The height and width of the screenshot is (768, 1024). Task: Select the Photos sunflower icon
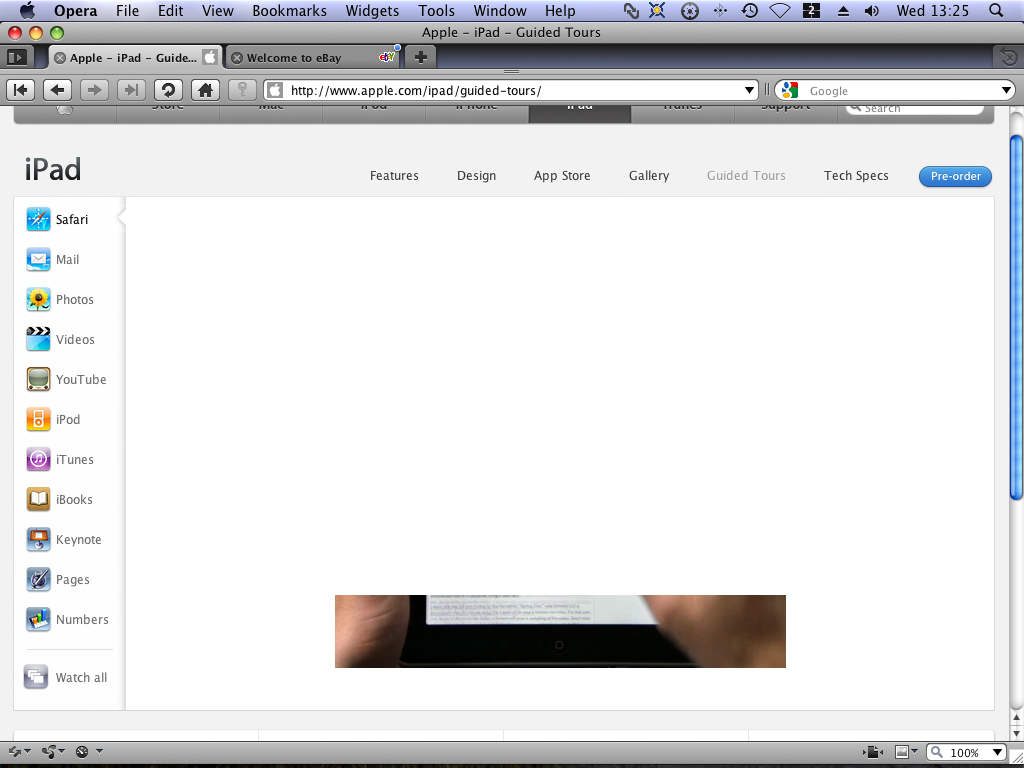tap(38, 300)
